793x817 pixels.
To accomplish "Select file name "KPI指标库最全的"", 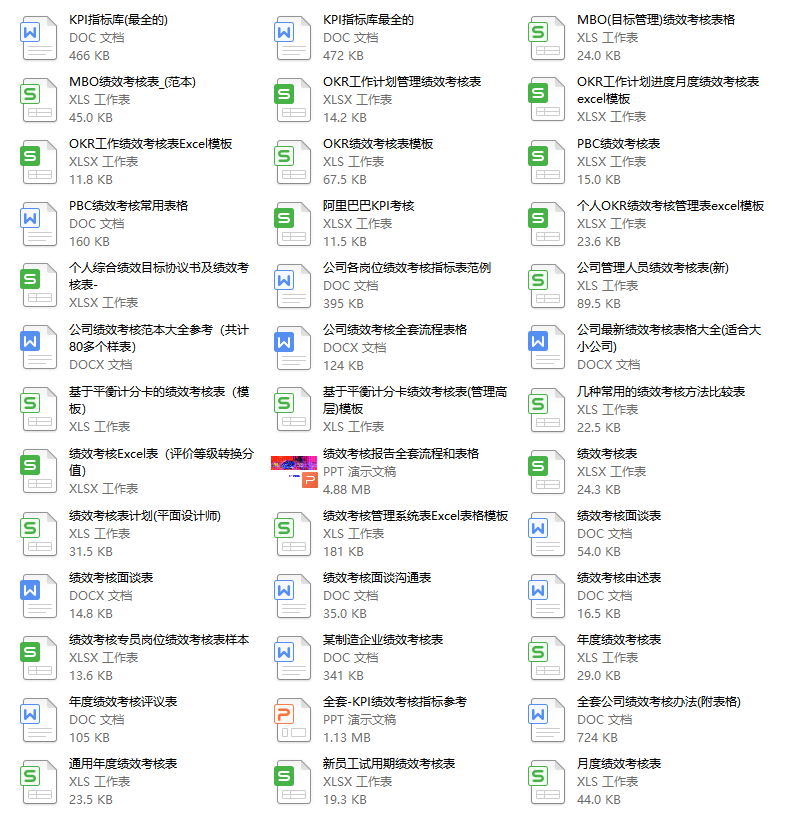I will click(x=368, y=20).
